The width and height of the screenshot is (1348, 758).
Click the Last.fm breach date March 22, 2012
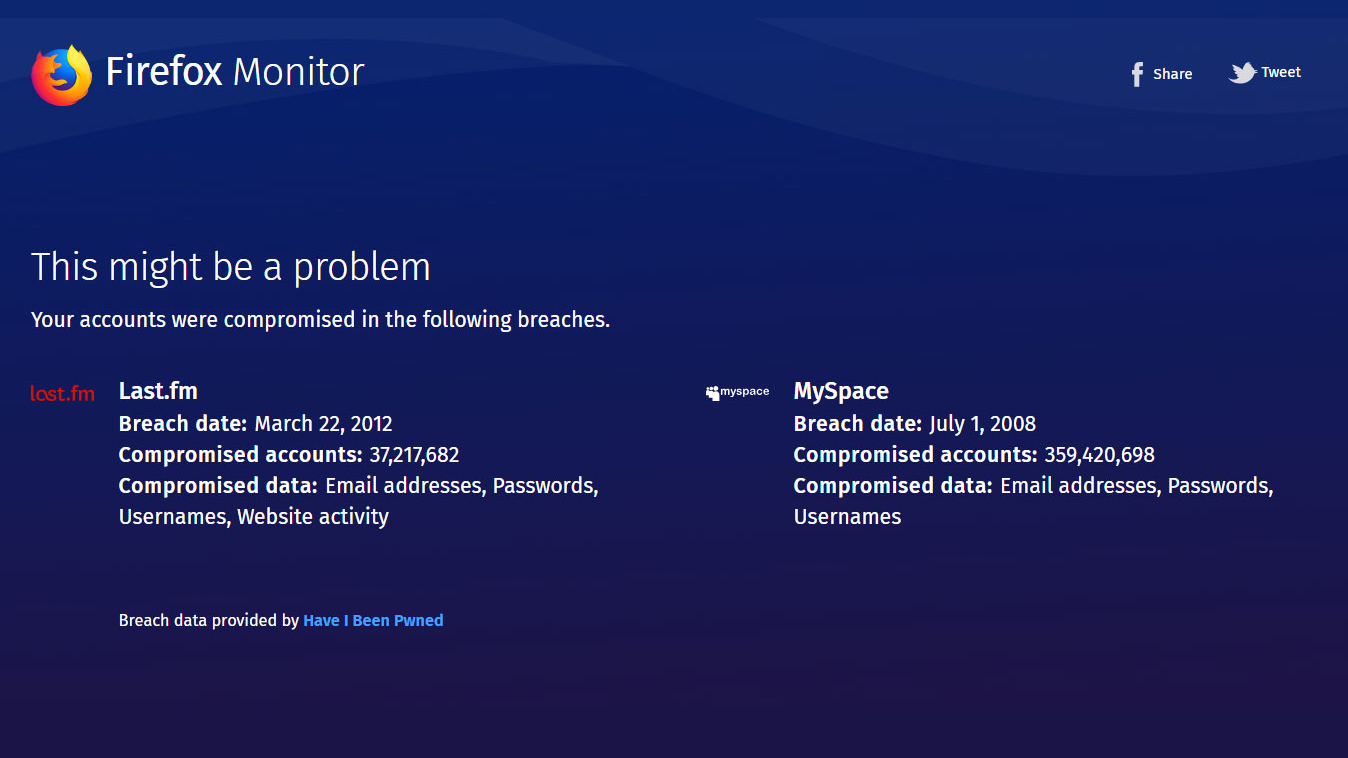(x=323, y=423)
